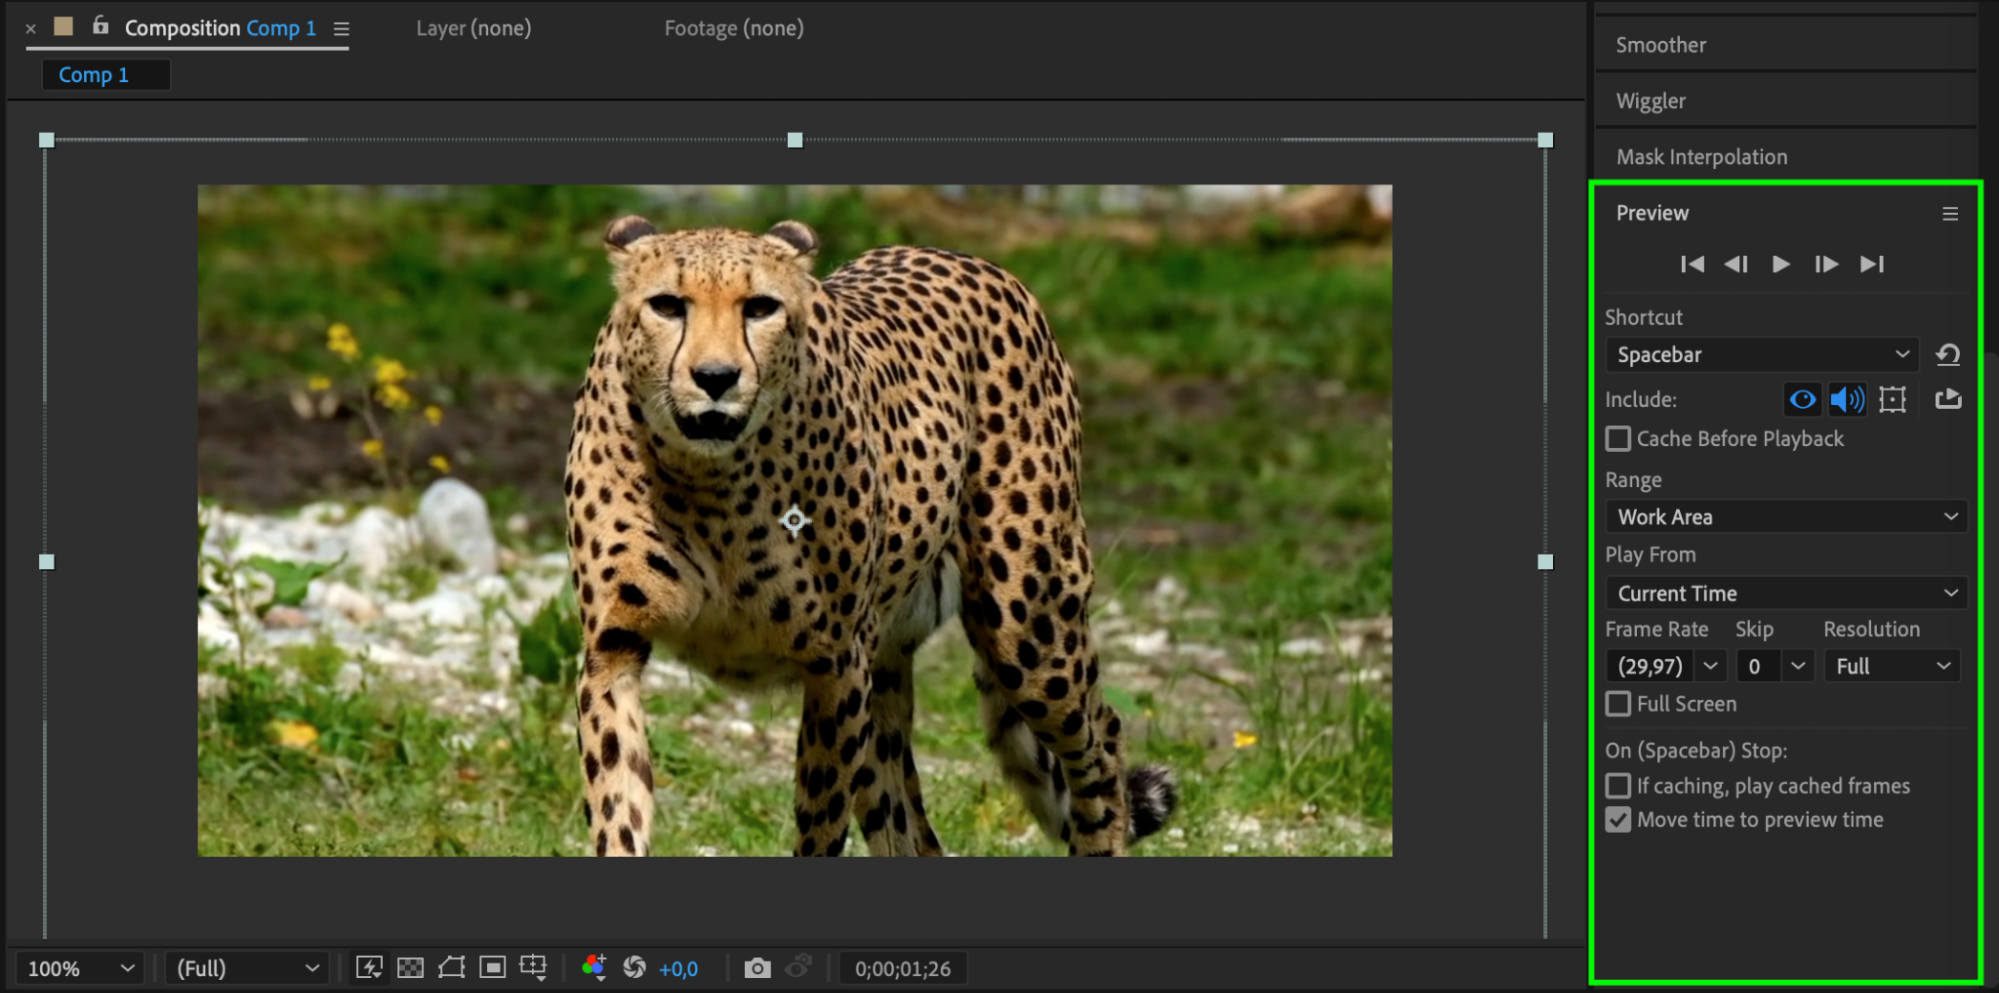Image resolution: width=1999 pixels, height=993 pixels.
Task: Click the blue exposure value +0,0
Action: (678, 968)
